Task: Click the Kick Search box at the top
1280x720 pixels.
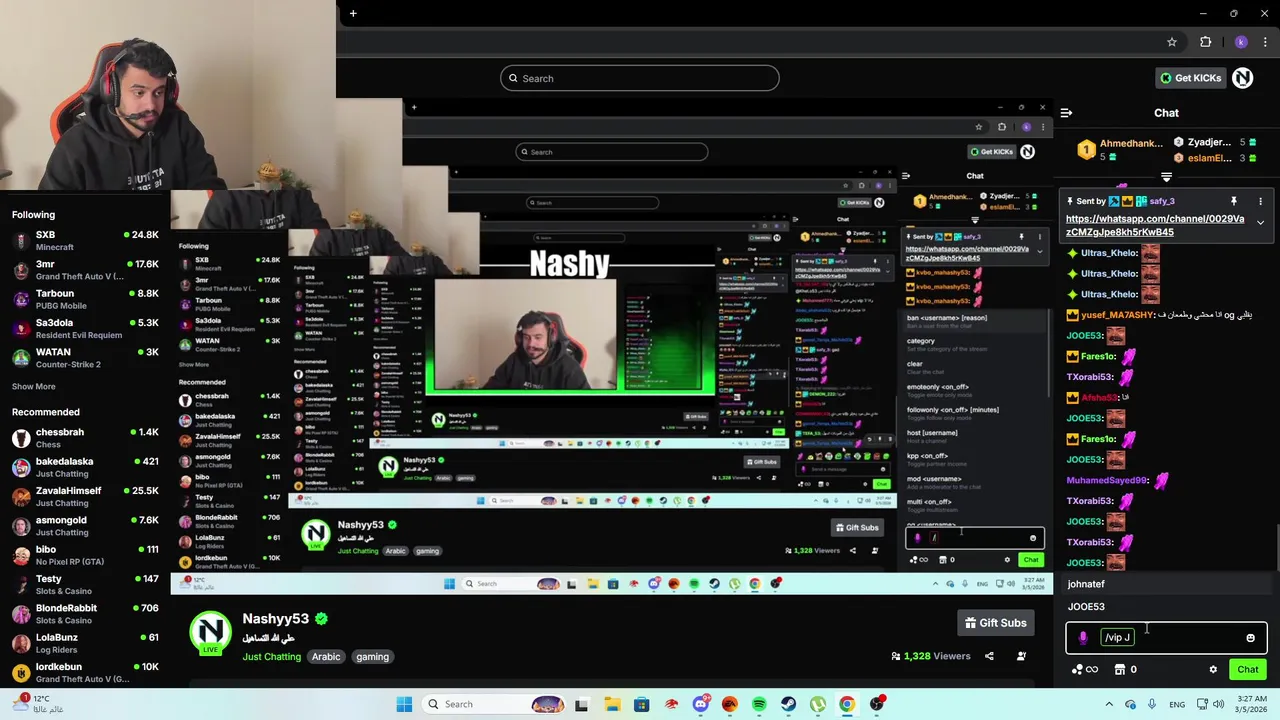Action: pyautogui.click(x=640, y=78)
